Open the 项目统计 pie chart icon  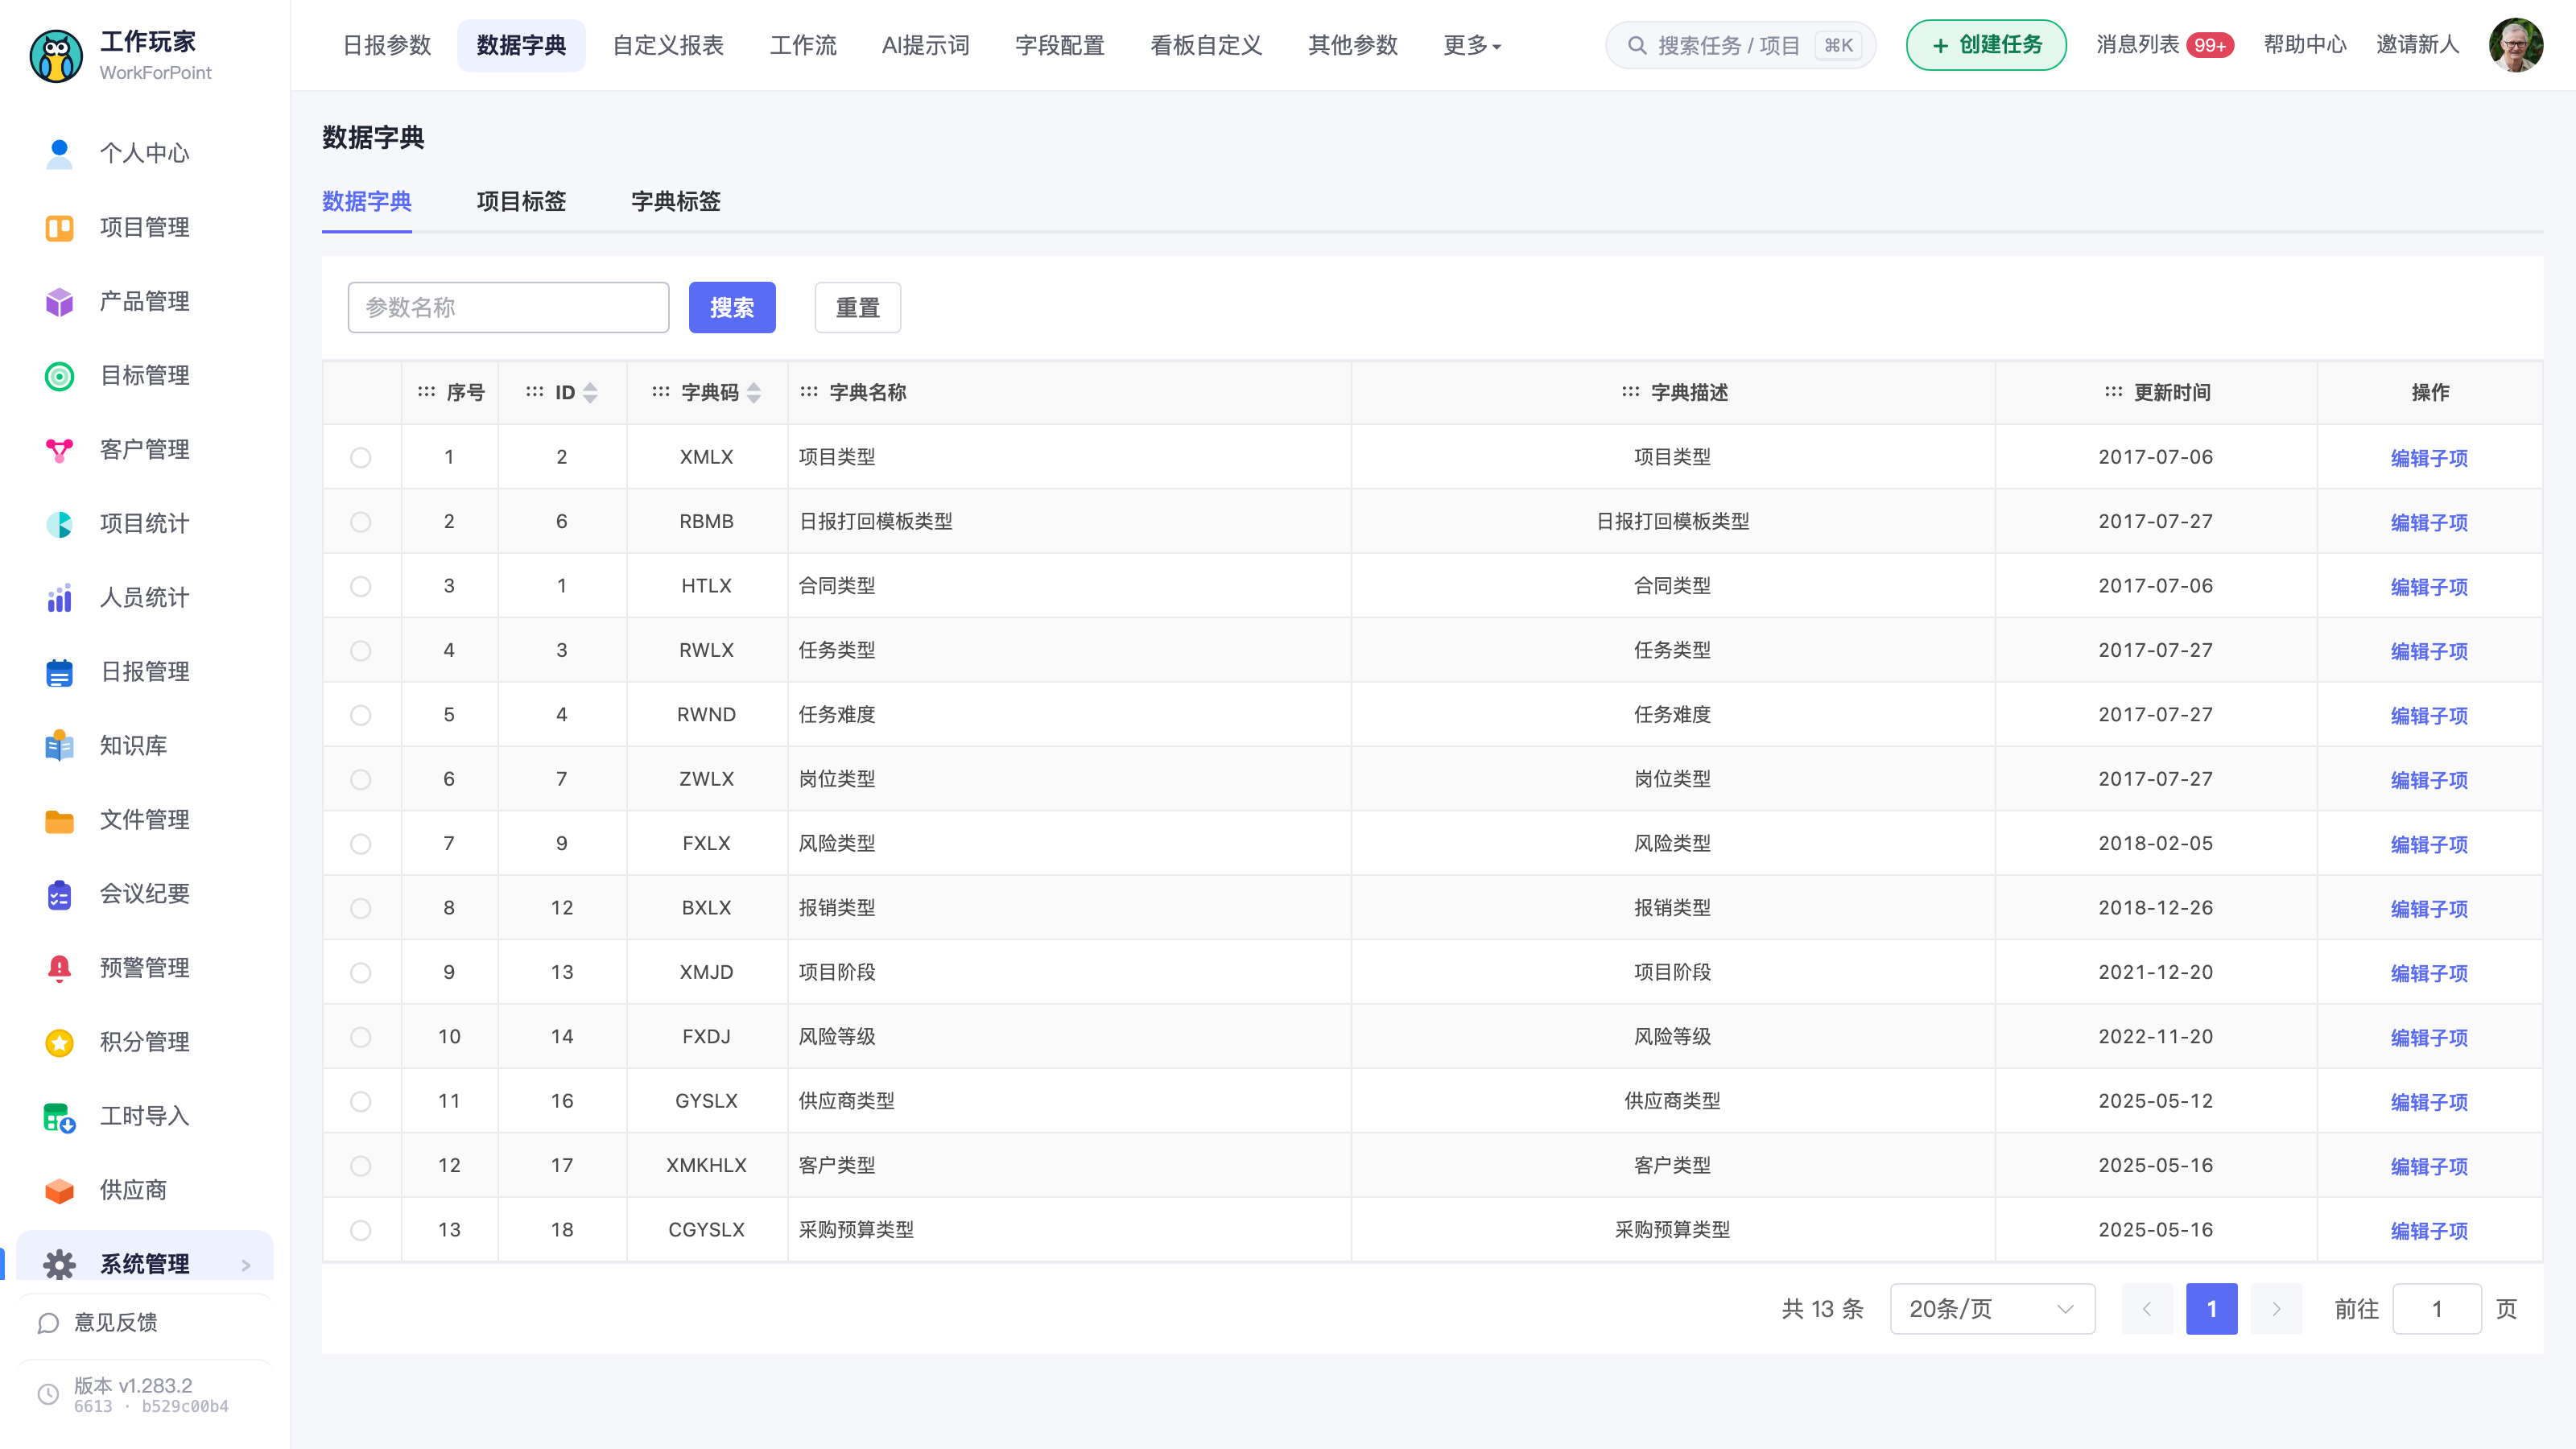click(59, 524)
